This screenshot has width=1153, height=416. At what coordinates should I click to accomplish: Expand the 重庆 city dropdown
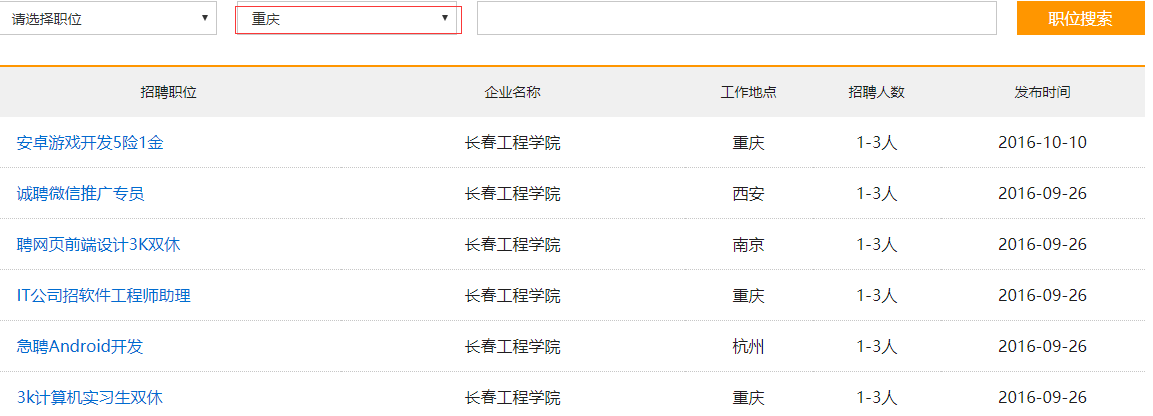[x=348, y=18]
